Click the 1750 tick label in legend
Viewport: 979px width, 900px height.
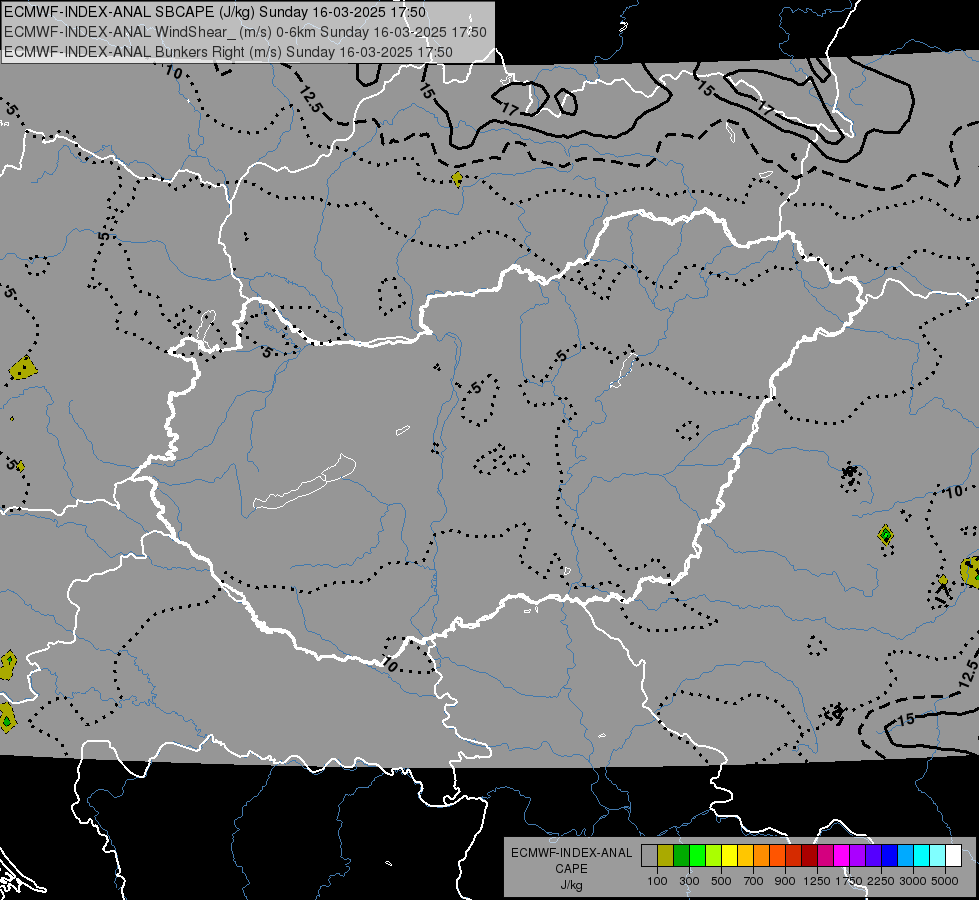(x=849, y=881)
